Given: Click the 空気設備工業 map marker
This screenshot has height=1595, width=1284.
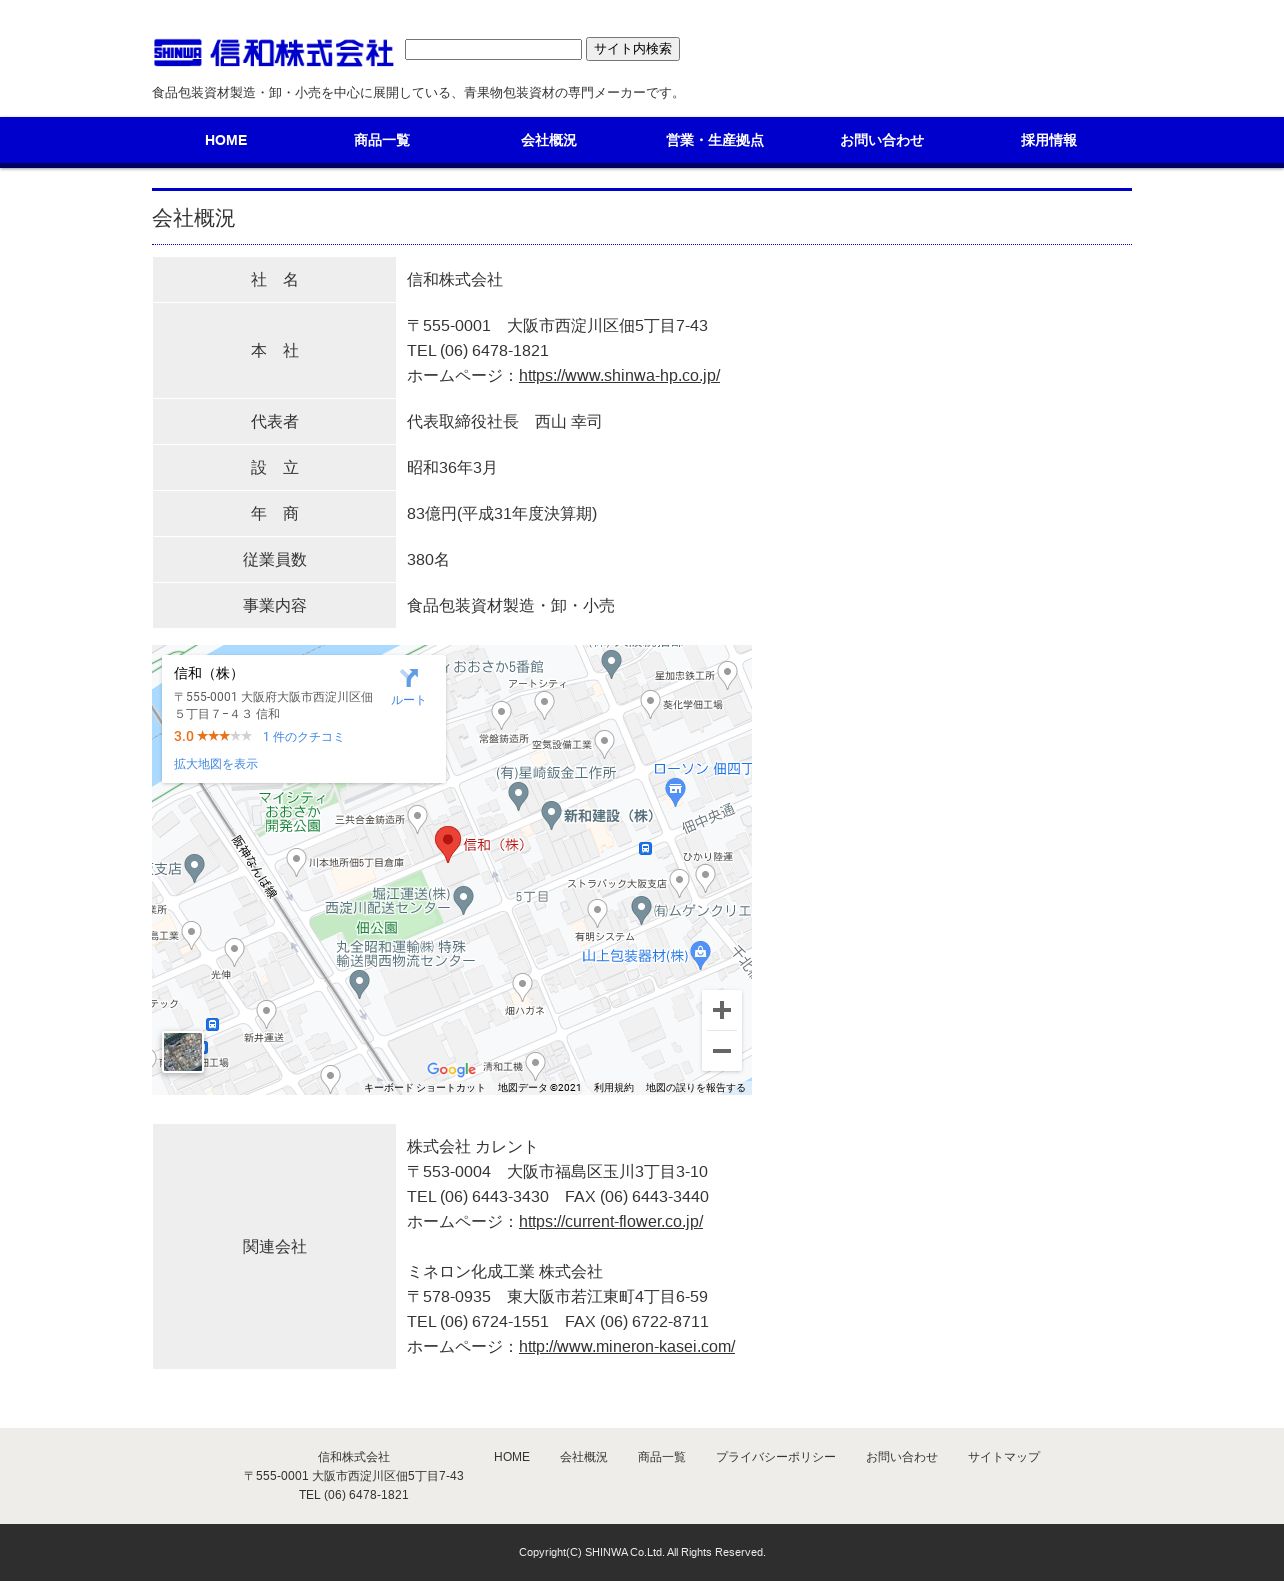Looking at the screenshot, I should pos(604,743).
